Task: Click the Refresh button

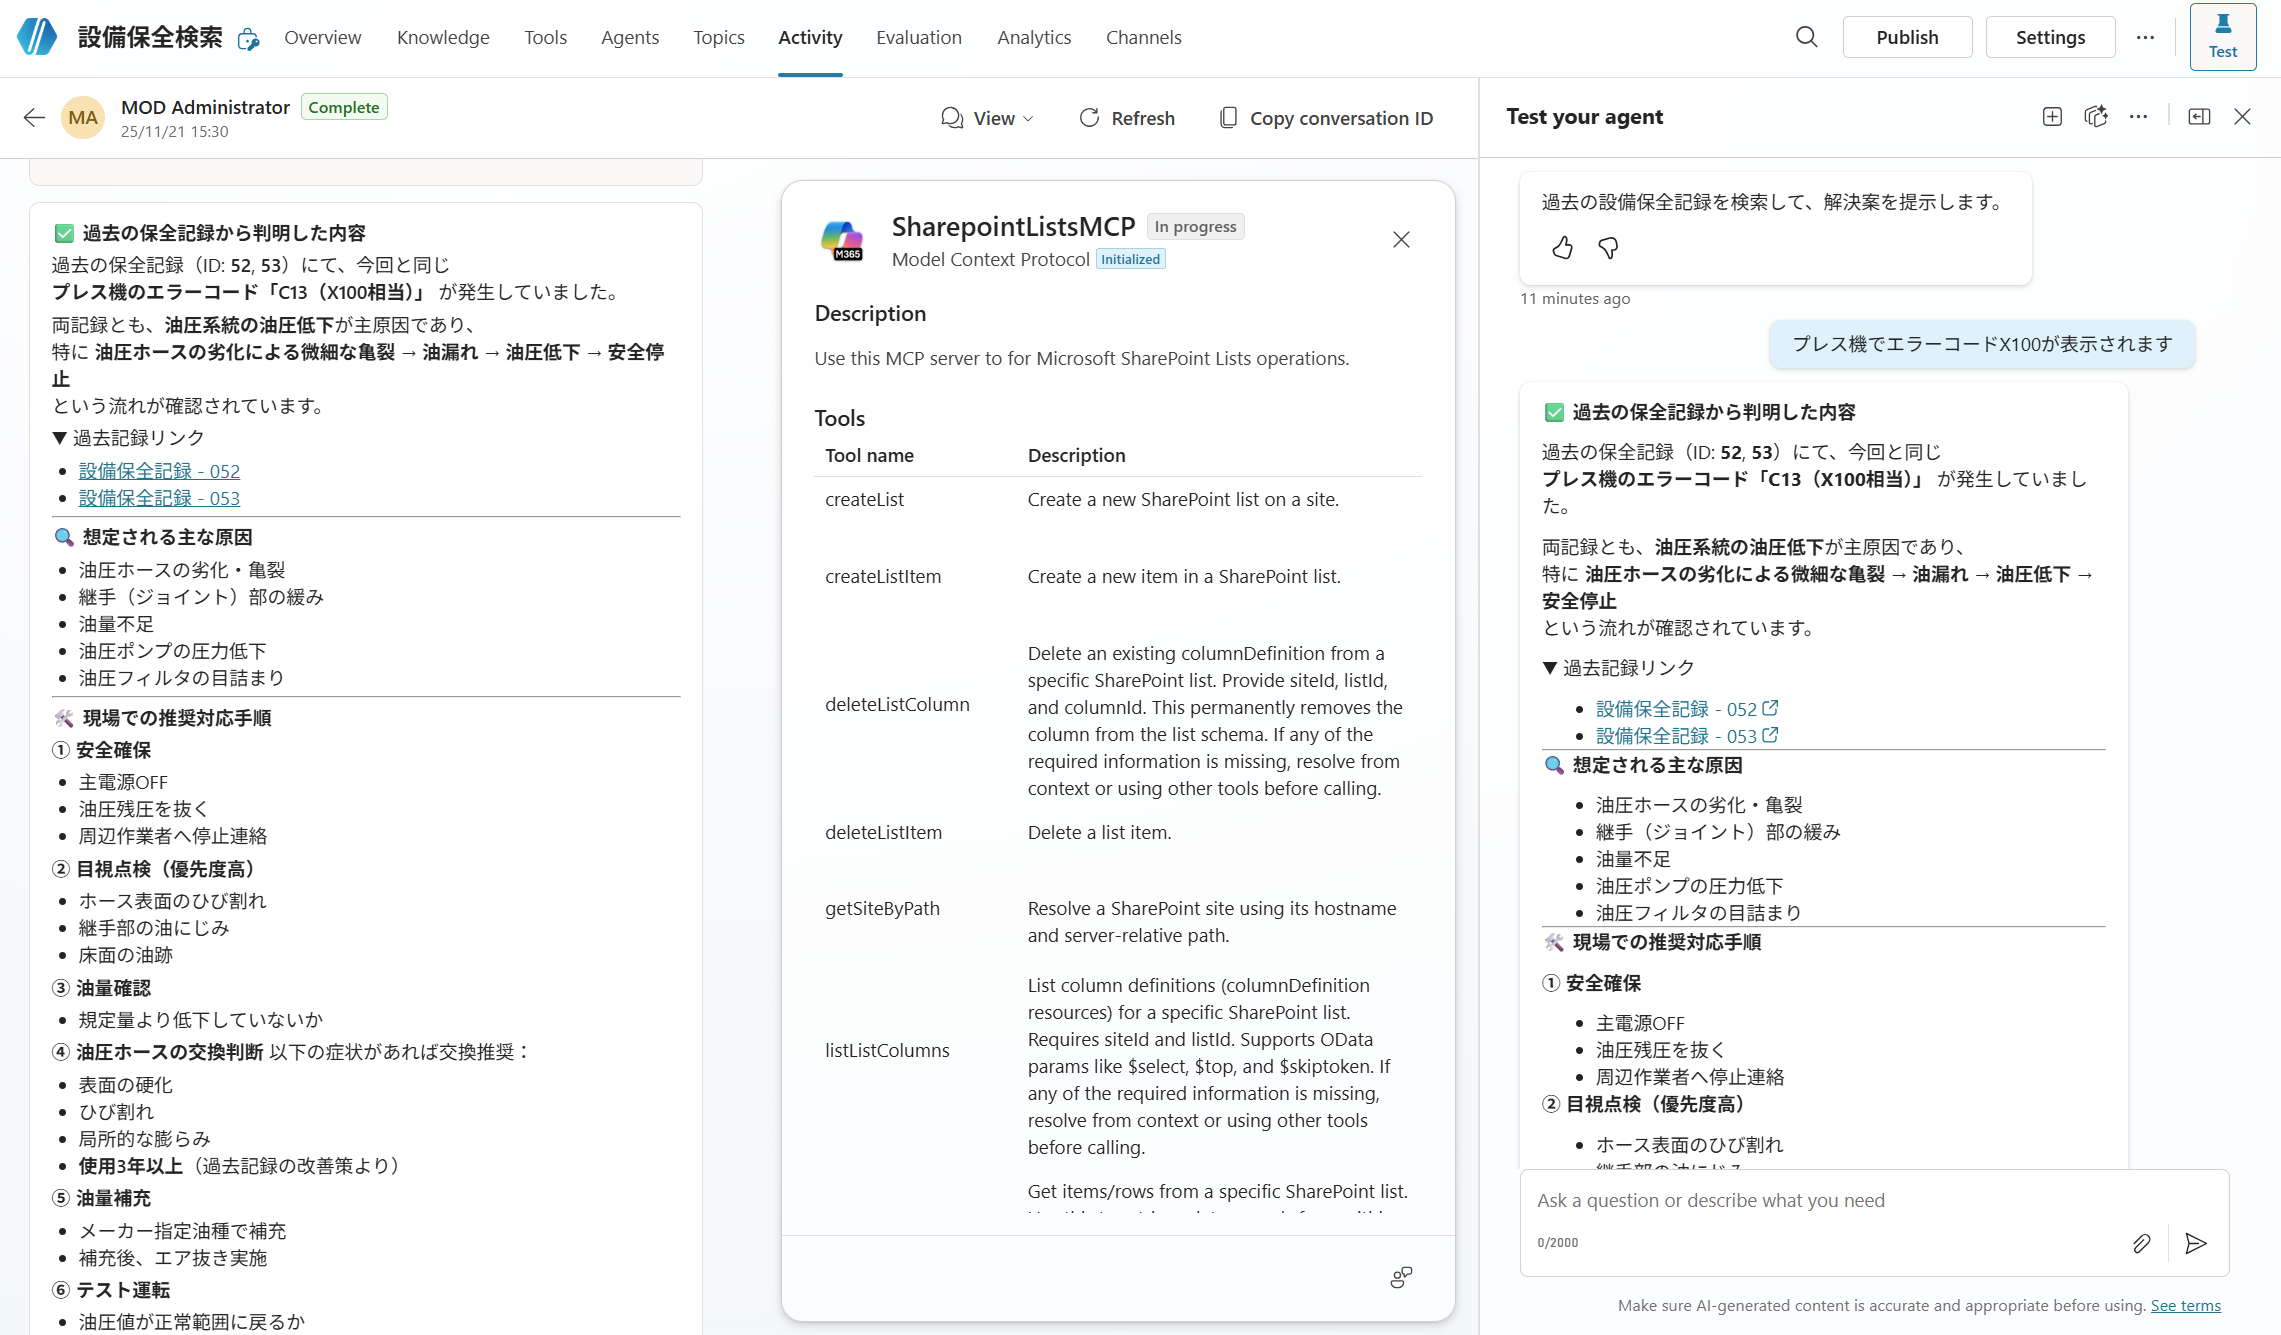Action: 1127,118
